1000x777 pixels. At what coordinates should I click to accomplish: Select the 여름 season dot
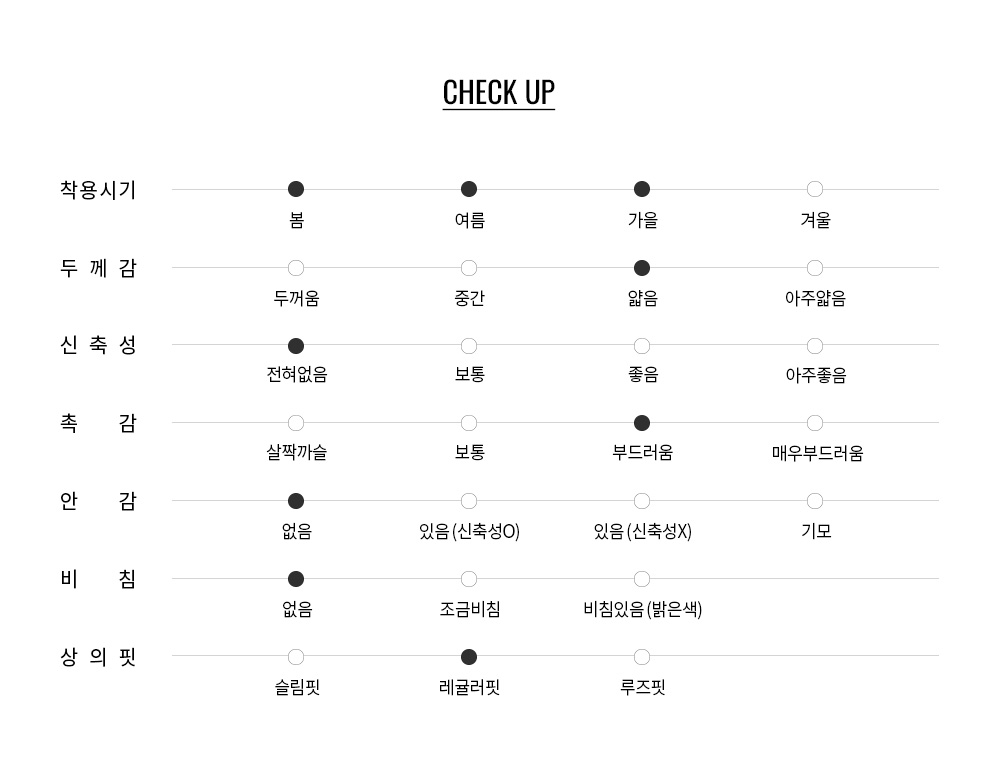tap(469, 189)
